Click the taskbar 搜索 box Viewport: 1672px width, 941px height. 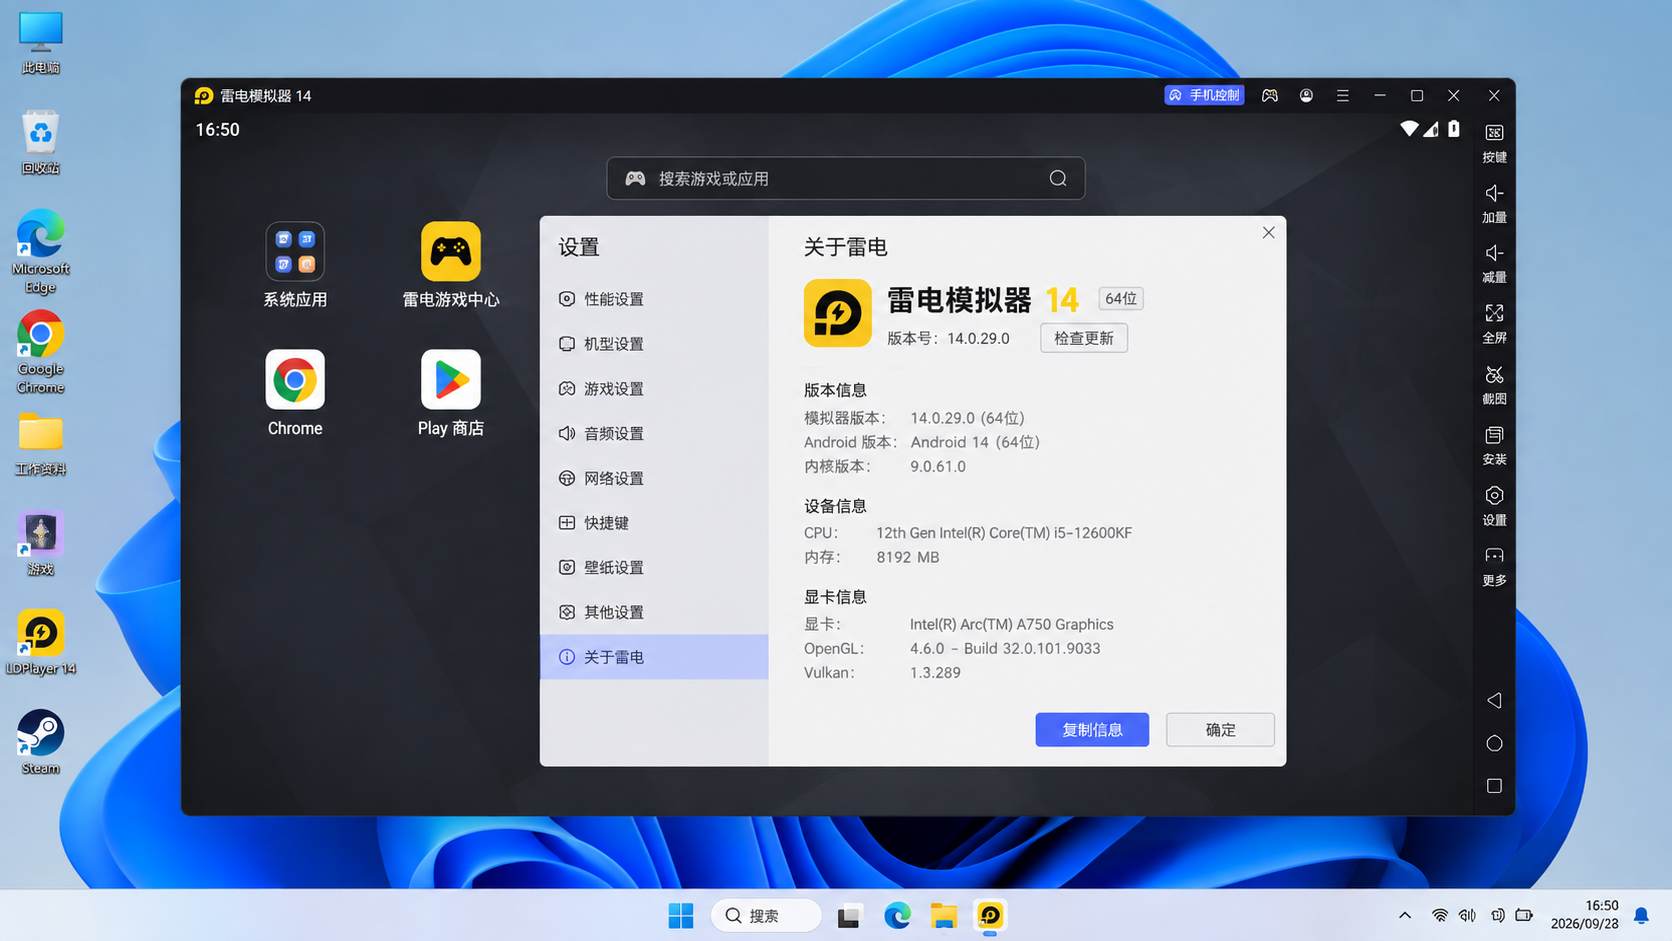[766, 916]
